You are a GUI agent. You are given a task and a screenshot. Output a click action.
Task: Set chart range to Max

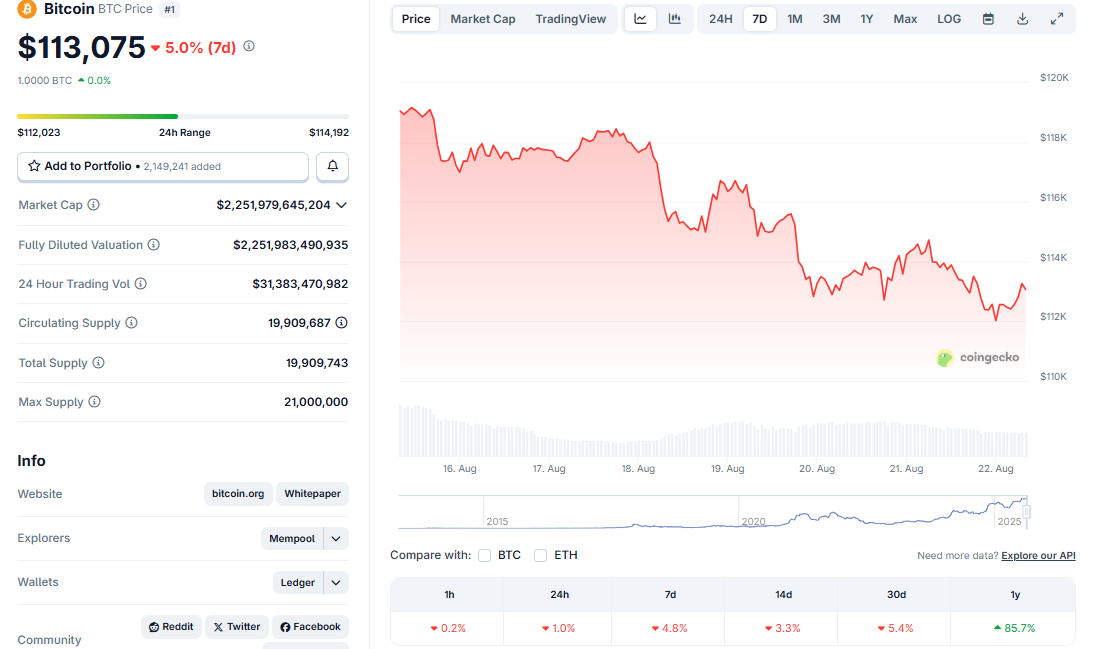click(x=905, y=19)
